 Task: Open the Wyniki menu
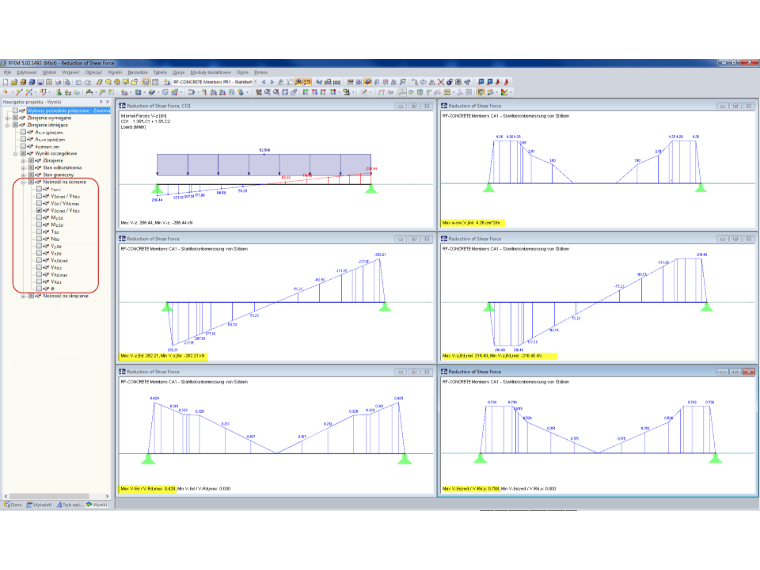tap(115, 72)
